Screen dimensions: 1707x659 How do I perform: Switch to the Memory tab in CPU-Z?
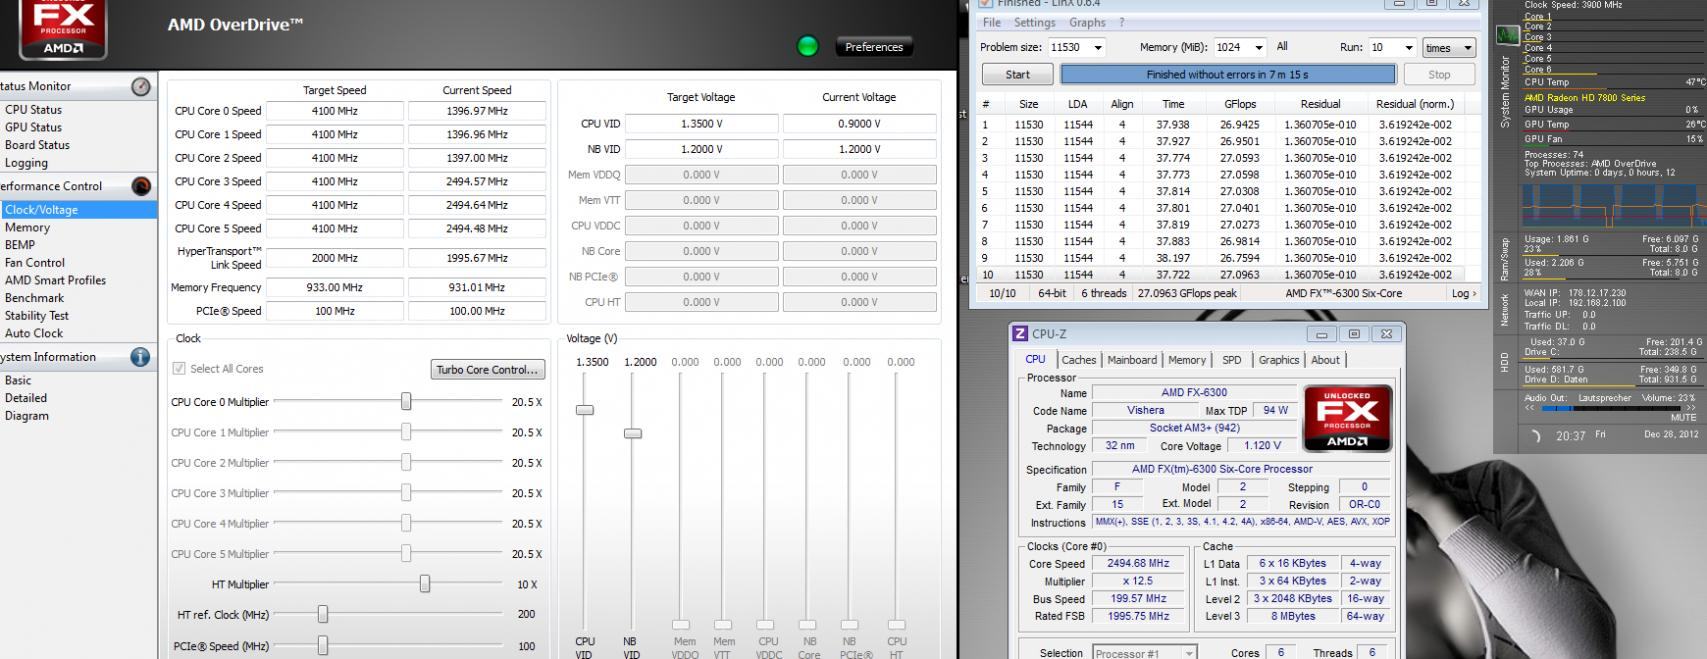pos(1187,360)
